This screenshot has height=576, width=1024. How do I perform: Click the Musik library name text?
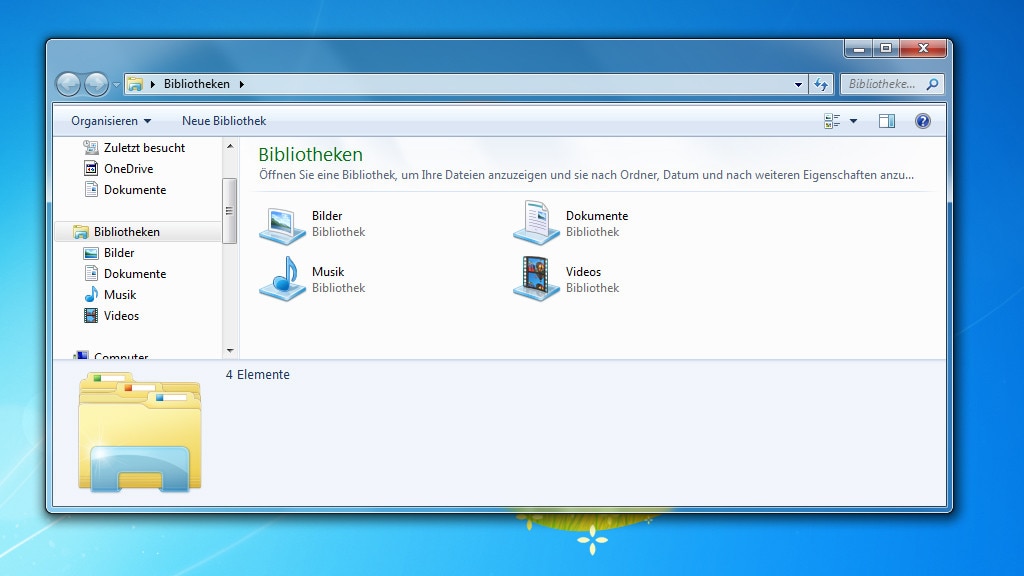coord(328,272)
